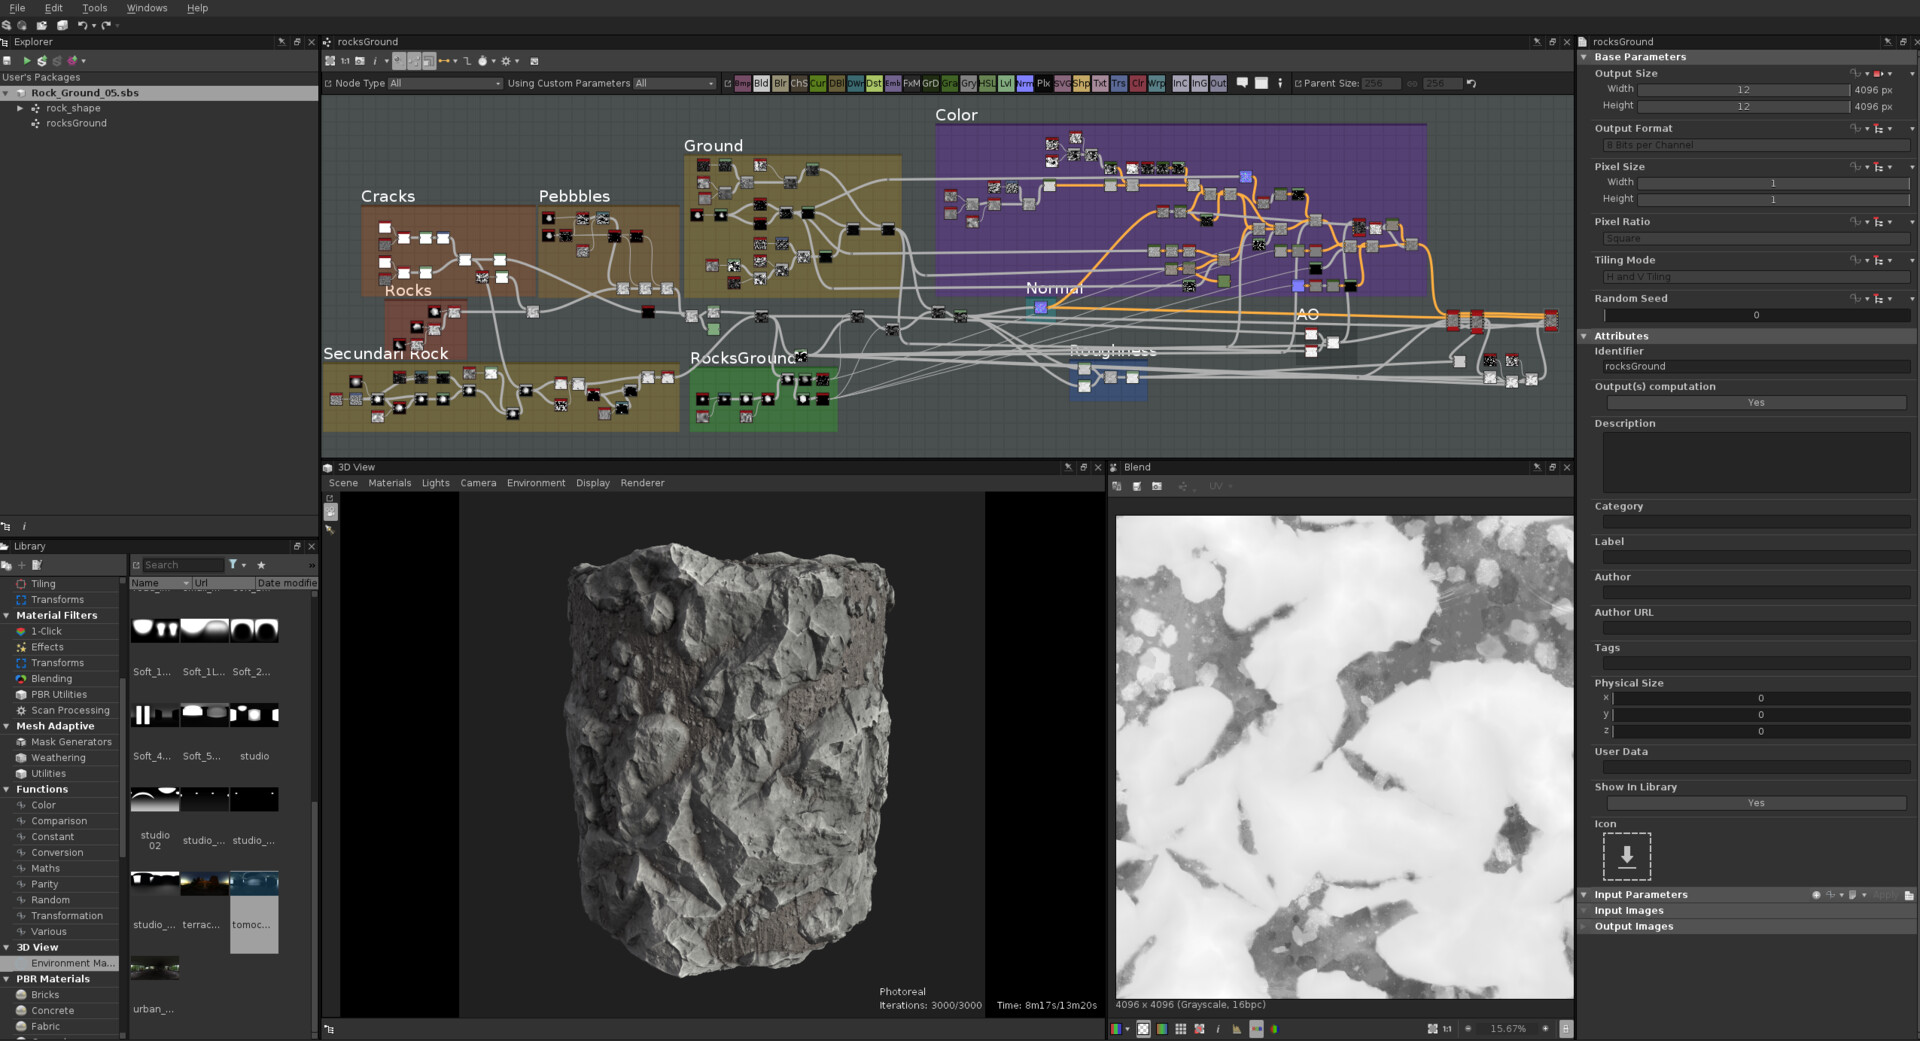Toggle Show In Library setting
Screen dimensions: 1920x1041
1756,803
